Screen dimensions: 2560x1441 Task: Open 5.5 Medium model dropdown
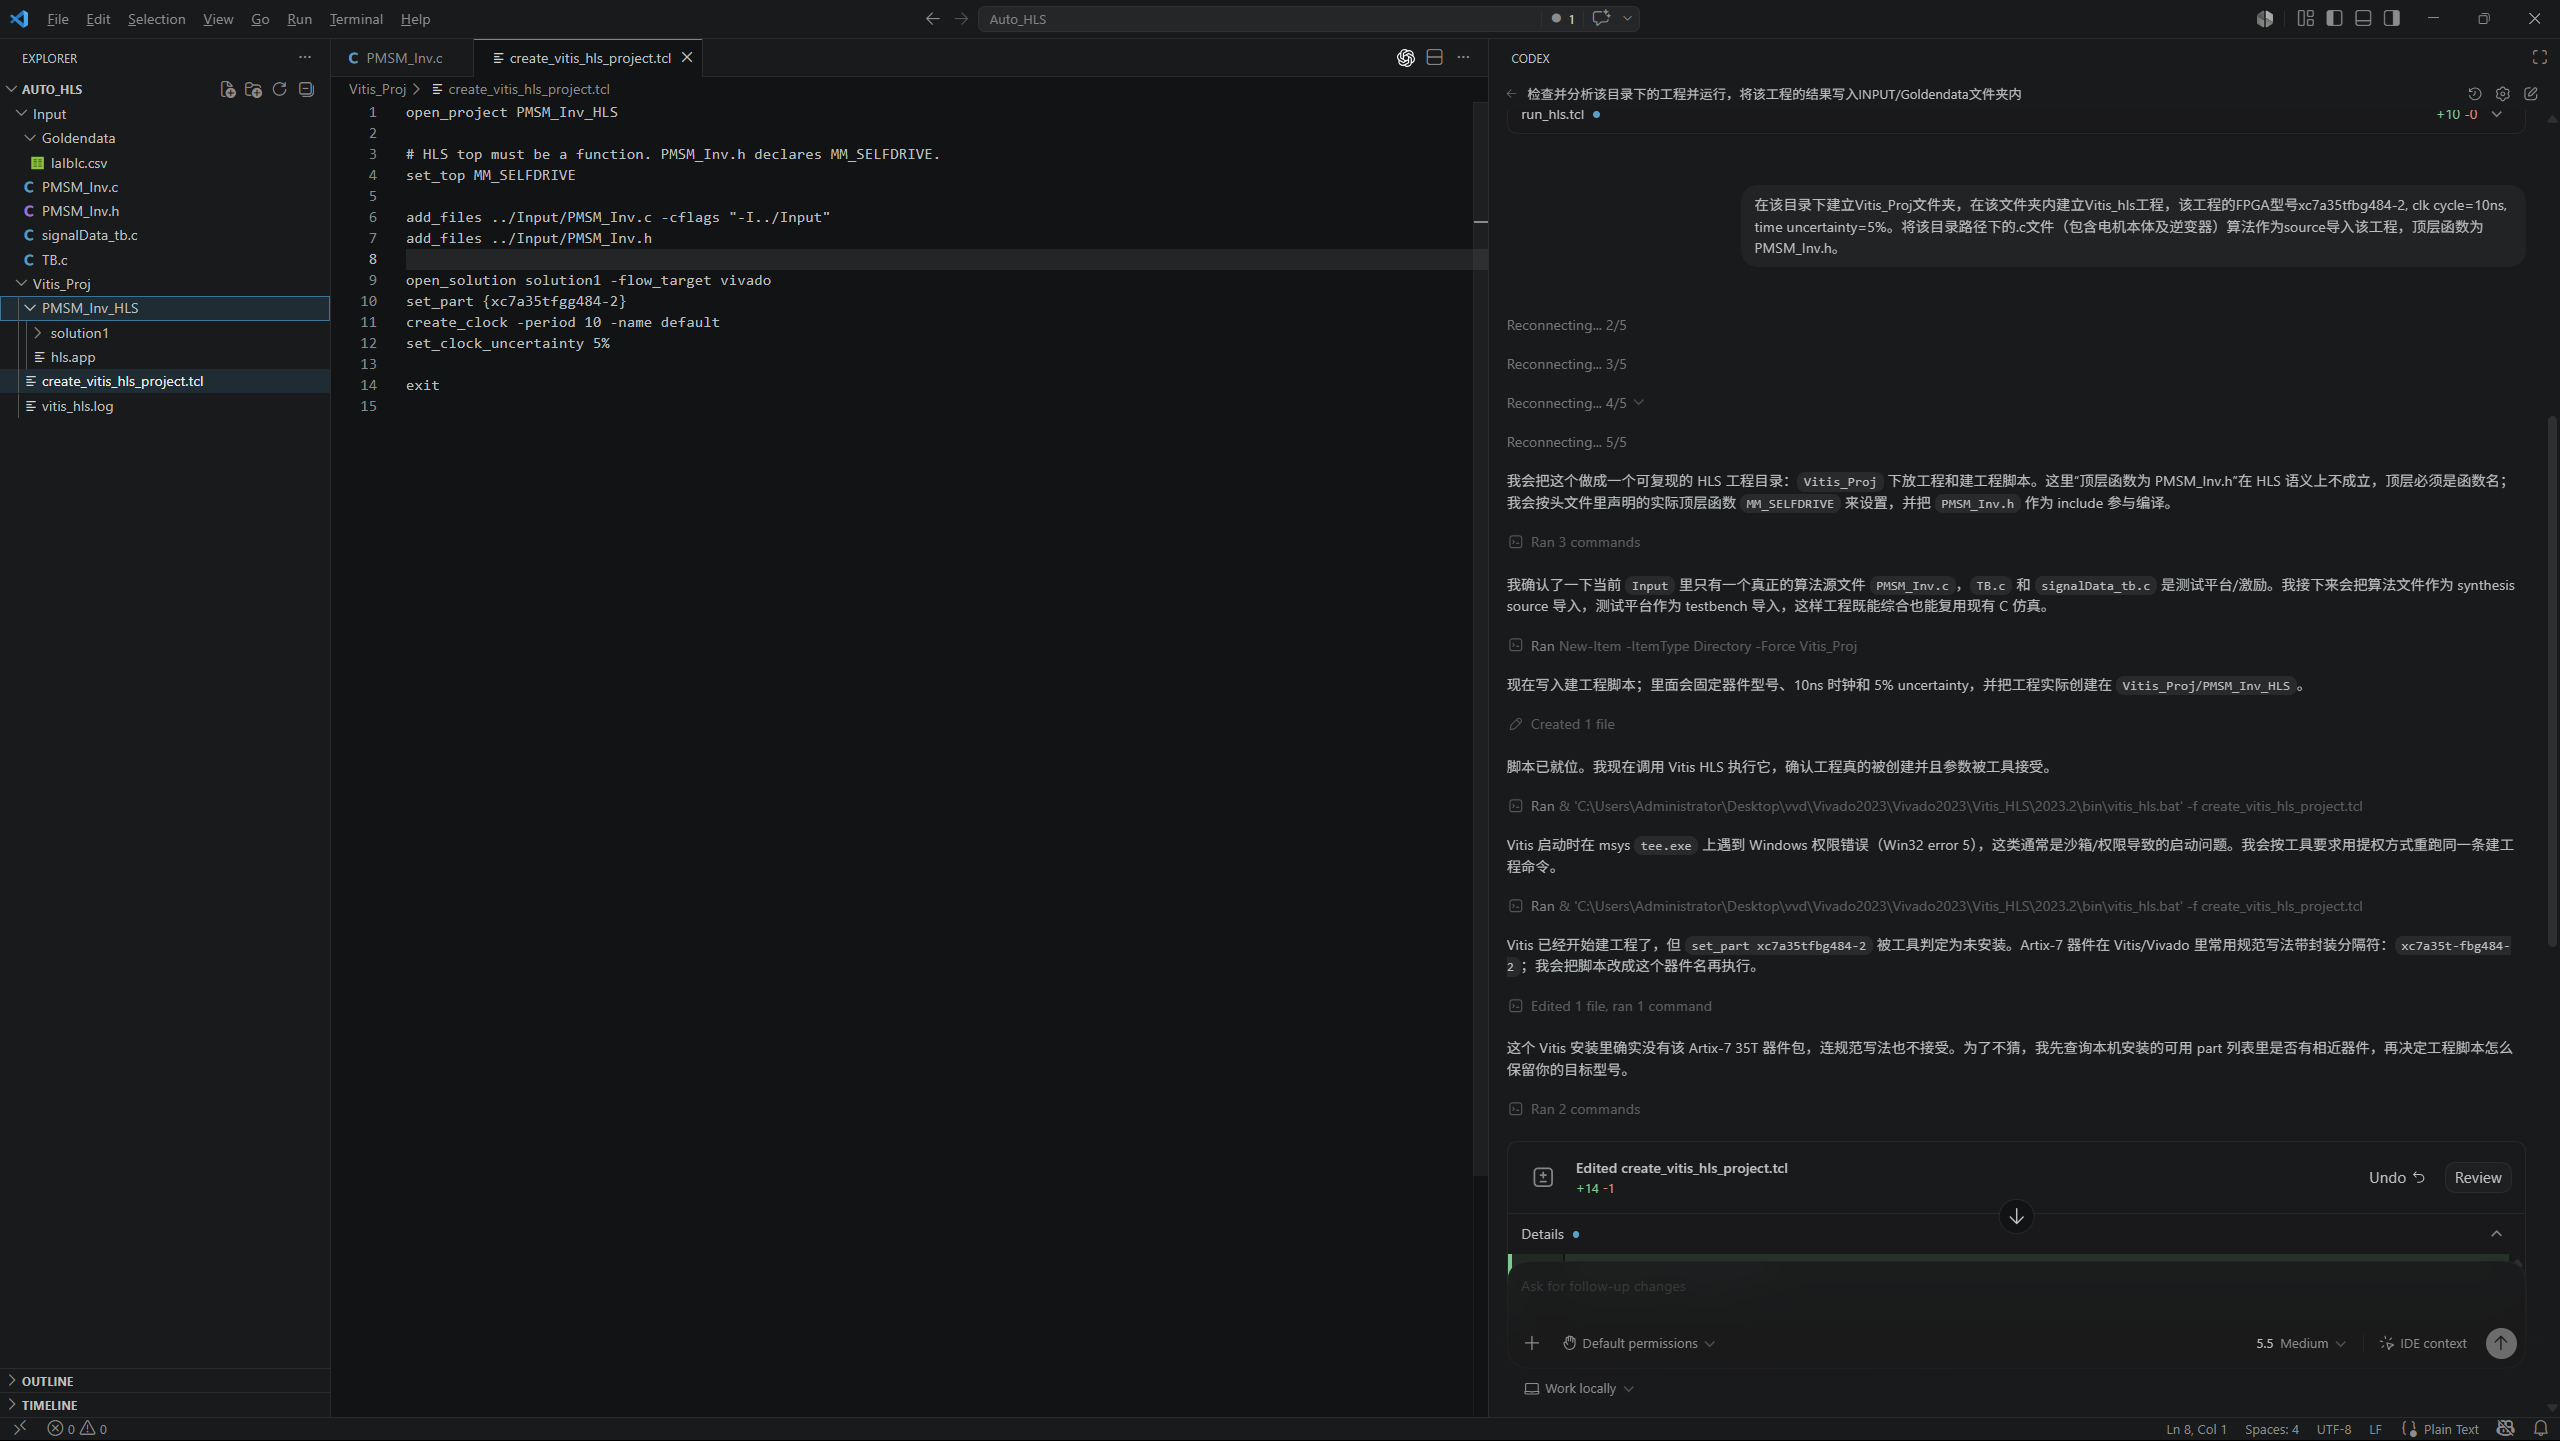(2300, 1343)
